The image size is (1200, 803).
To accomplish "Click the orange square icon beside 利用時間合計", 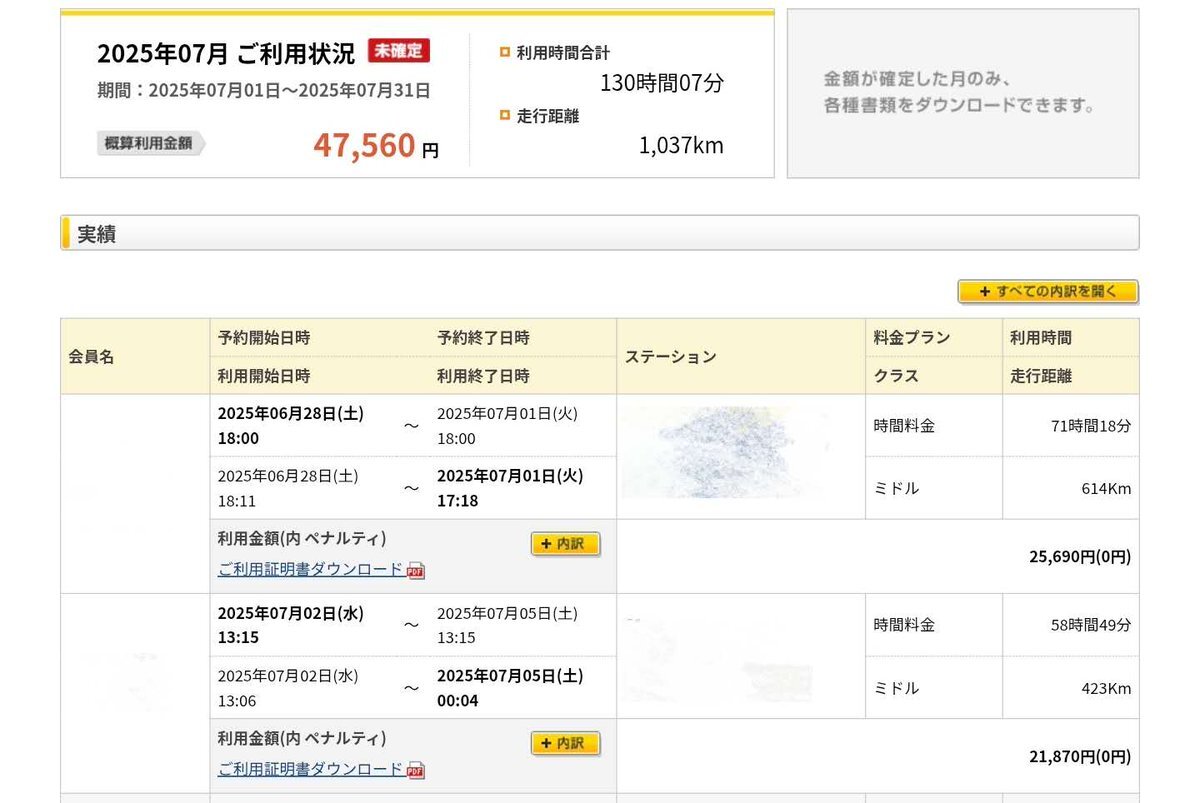I will 505,52.
